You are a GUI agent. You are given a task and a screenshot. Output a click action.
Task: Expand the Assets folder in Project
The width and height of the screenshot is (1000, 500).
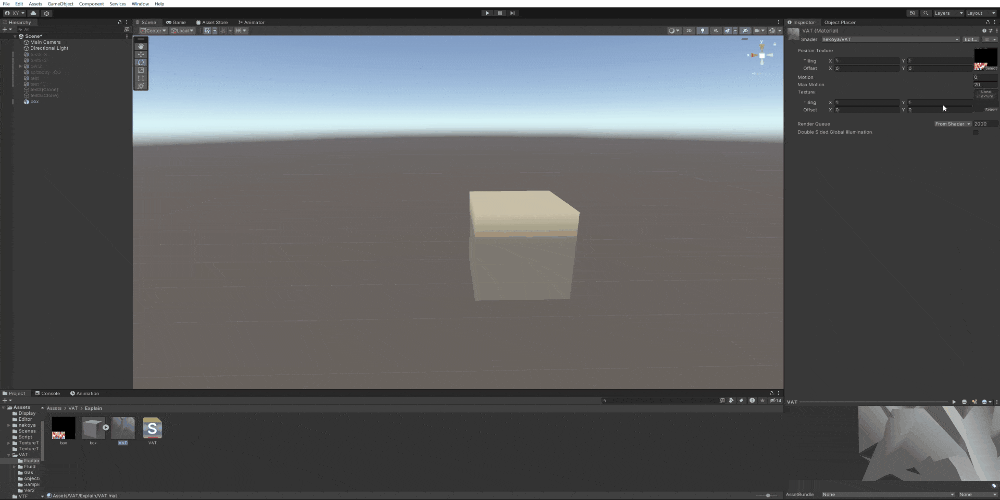click(x=4, y=408)
